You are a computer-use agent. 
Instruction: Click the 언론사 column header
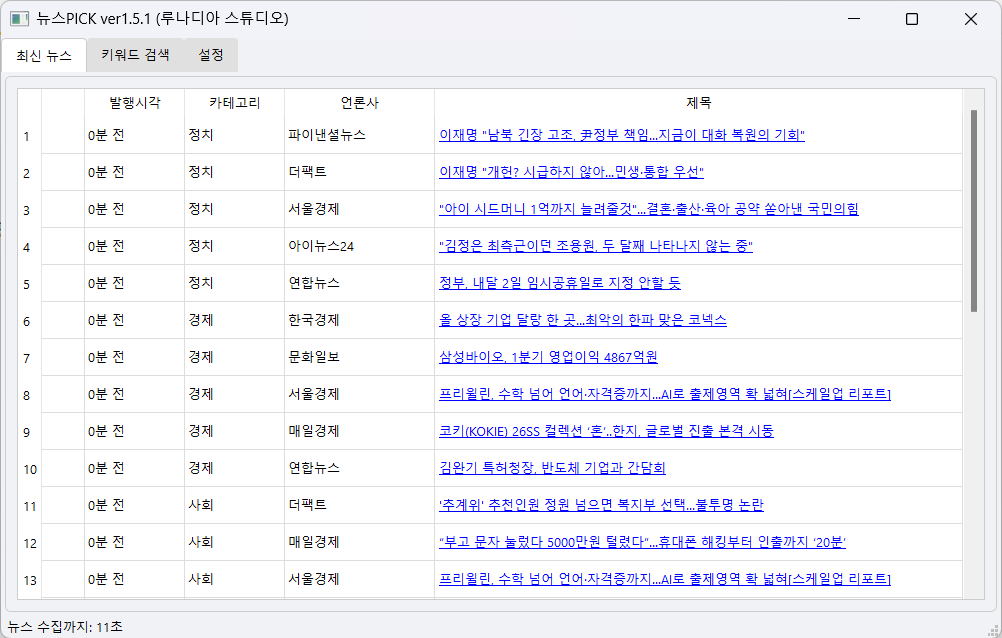click(x=359, y=103)
